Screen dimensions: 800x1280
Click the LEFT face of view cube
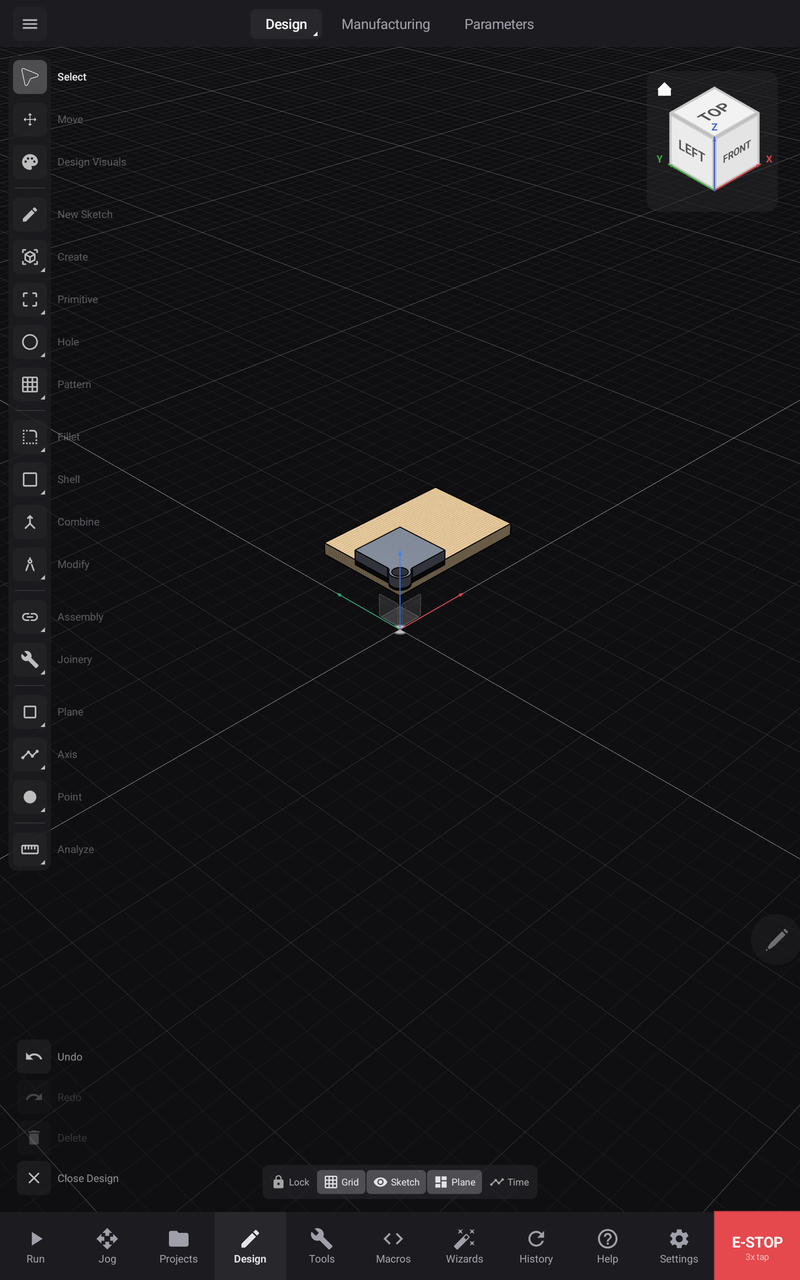click(692, 151)
